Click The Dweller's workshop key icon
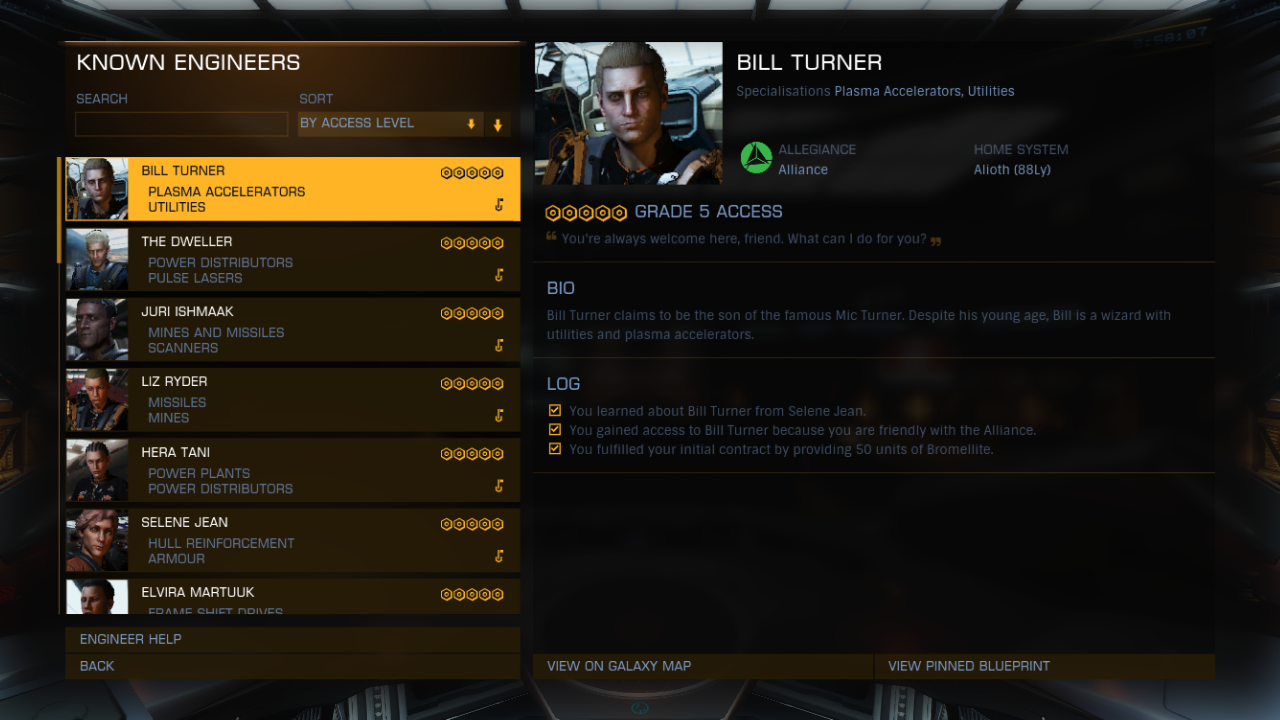This screenshot has width=1280, height=720. (499, 275)
